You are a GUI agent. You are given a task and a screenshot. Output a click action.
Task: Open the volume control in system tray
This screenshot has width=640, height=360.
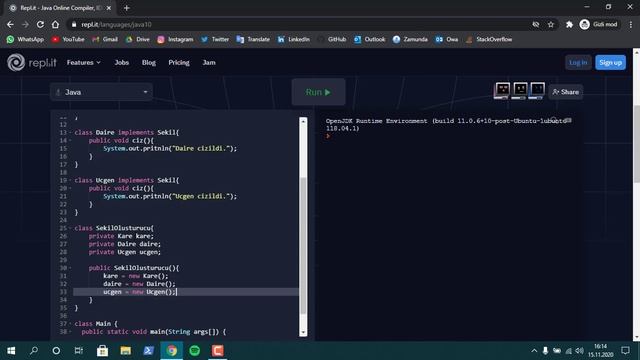[580, 351]
